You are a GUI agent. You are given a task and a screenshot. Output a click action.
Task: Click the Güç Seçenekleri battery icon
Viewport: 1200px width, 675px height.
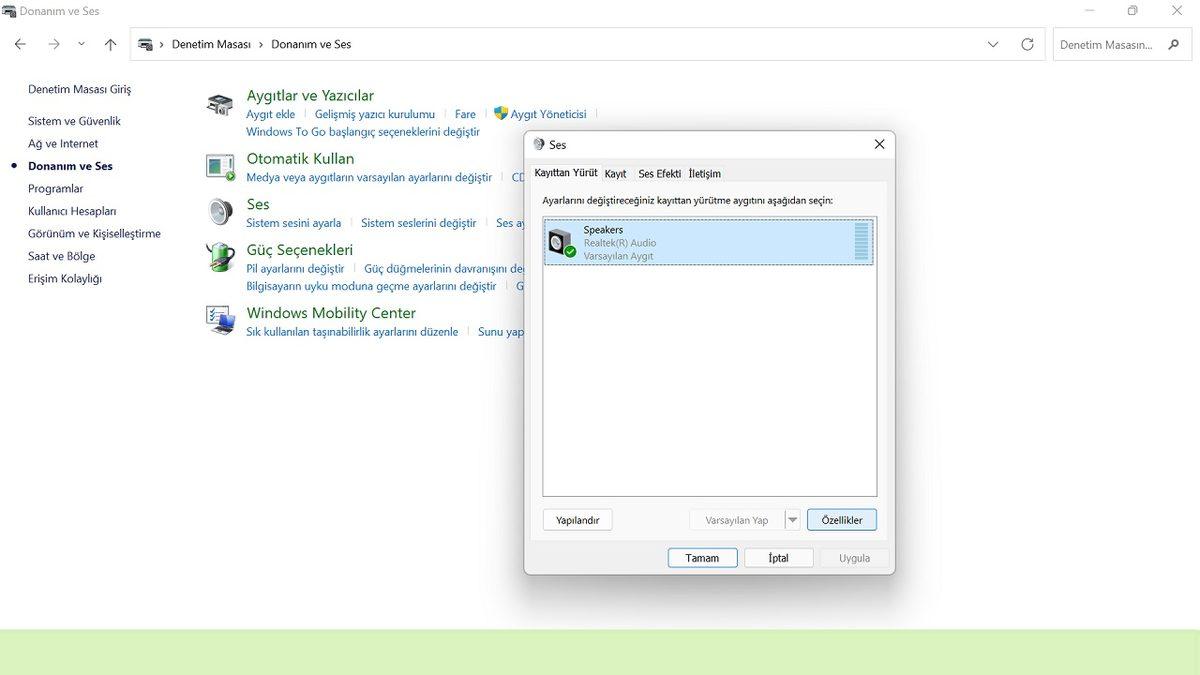[x=220, y=257]
